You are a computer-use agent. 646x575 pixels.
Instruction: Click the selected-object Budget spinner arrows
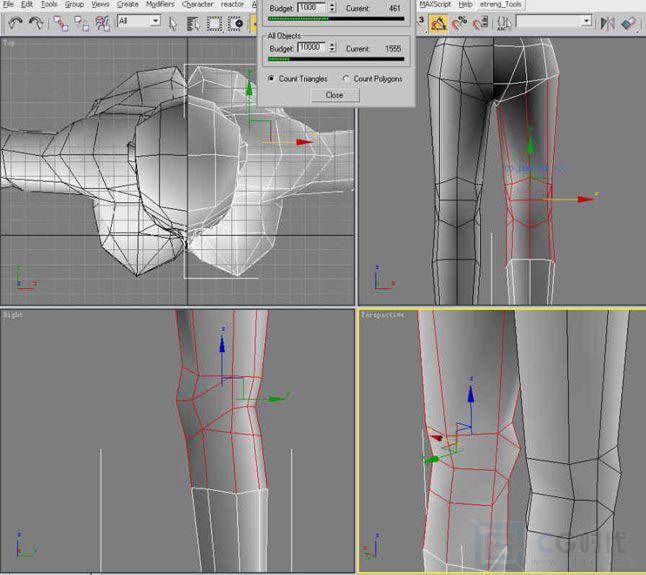[x=332, y=8]
